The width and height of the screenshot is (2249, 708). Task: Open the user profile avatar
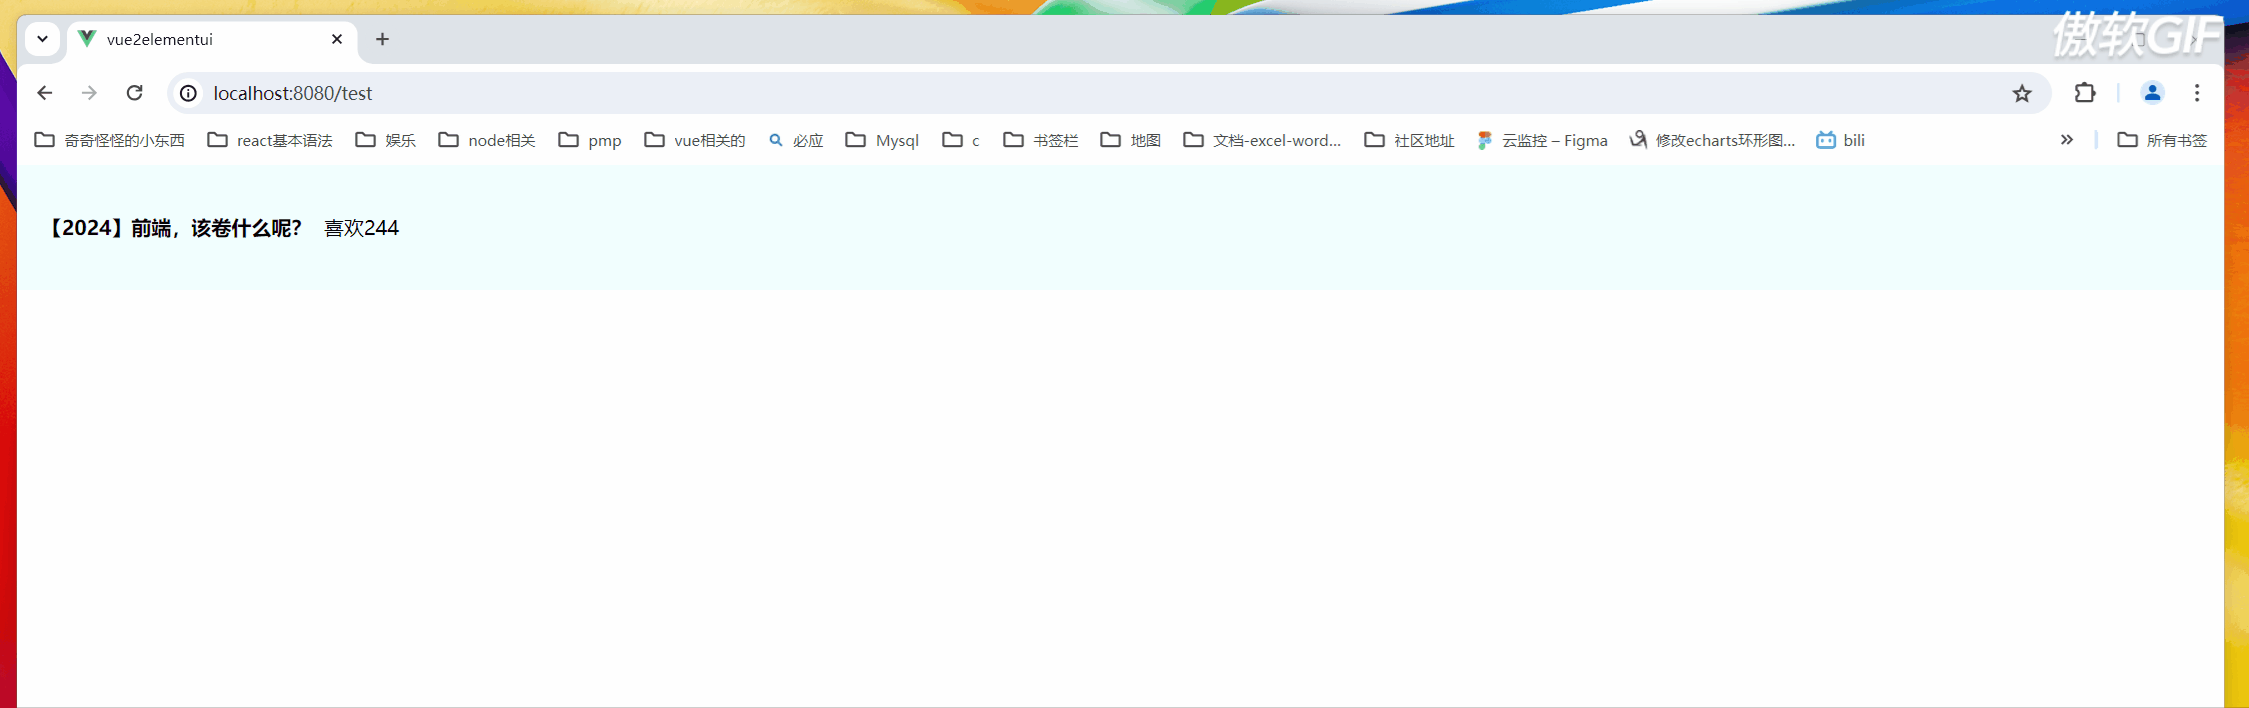point(2152,93)
